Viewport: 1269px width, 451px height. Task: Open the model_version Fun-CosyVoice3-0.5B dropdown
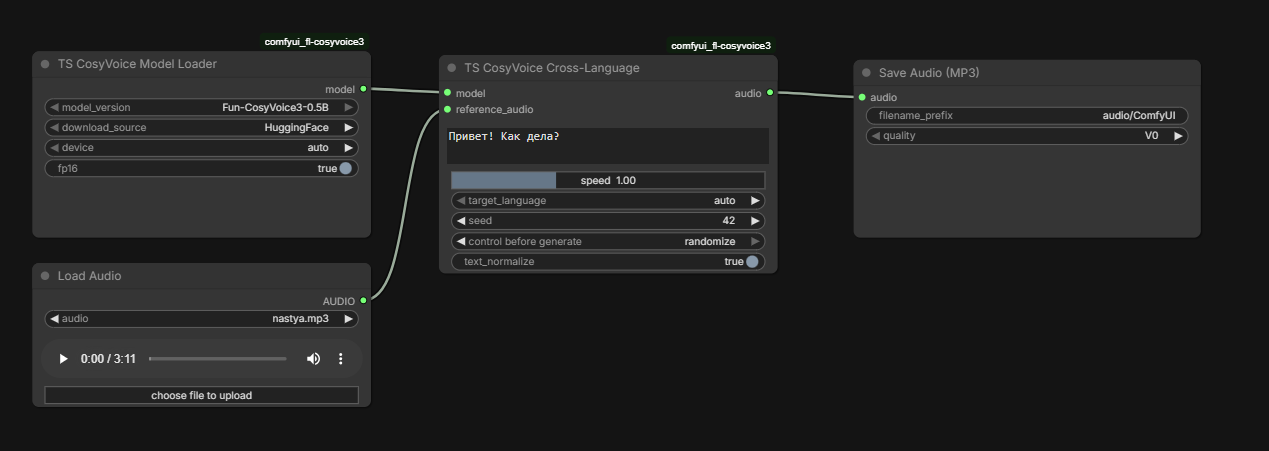pos(201,107)
